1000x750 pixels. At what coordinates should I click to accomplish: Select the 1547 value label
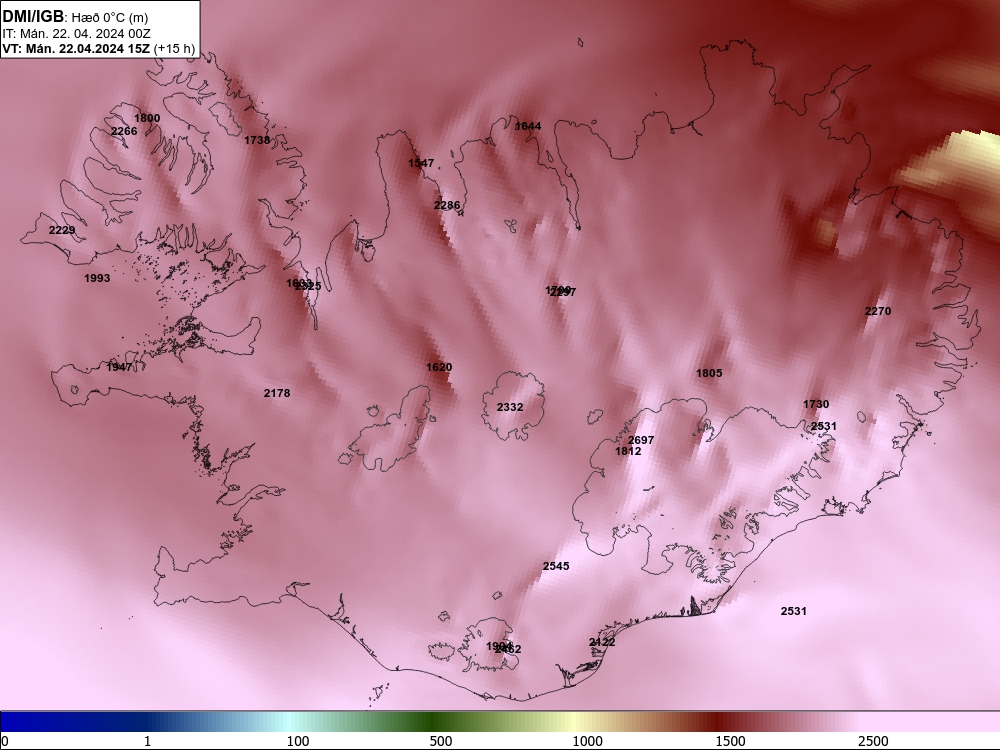pos(421,163)
